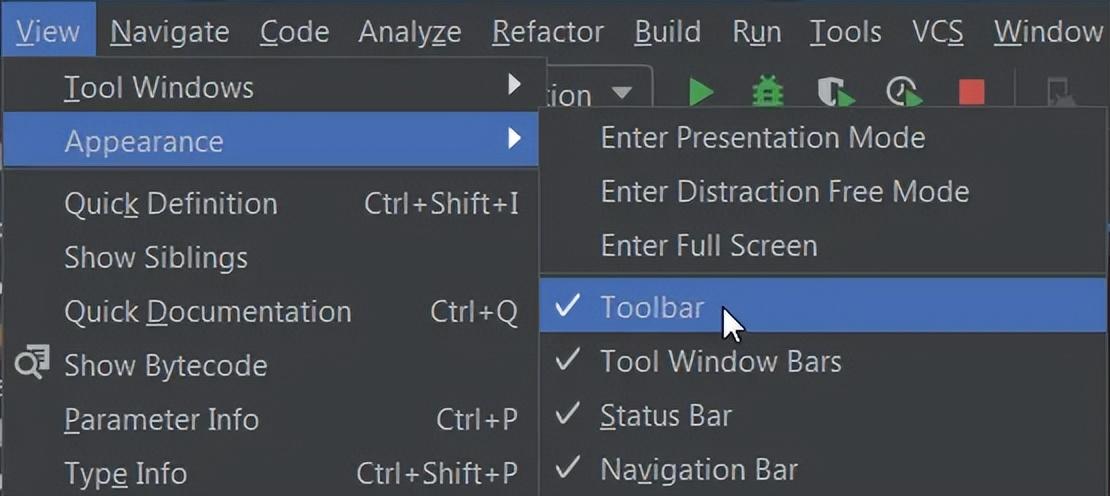Start debugging with the green bug icon
Screen dimensions: 1110x496
click(x=767, y=93)
